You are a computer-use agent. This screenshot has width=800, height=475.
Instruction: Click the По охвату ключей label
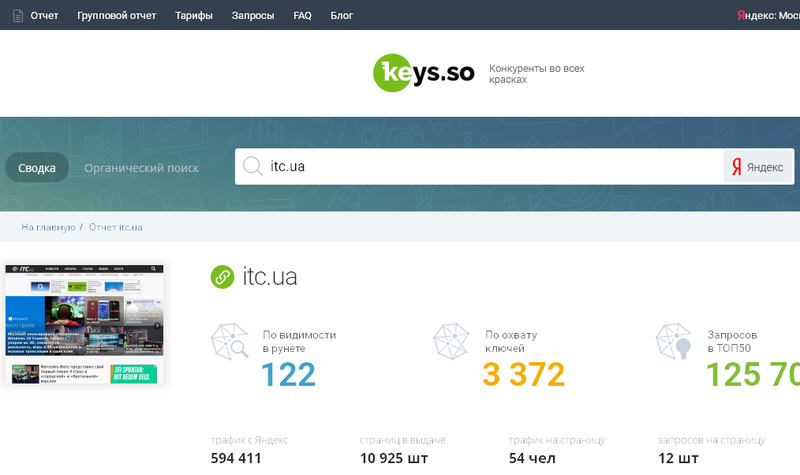coord(511,341)
